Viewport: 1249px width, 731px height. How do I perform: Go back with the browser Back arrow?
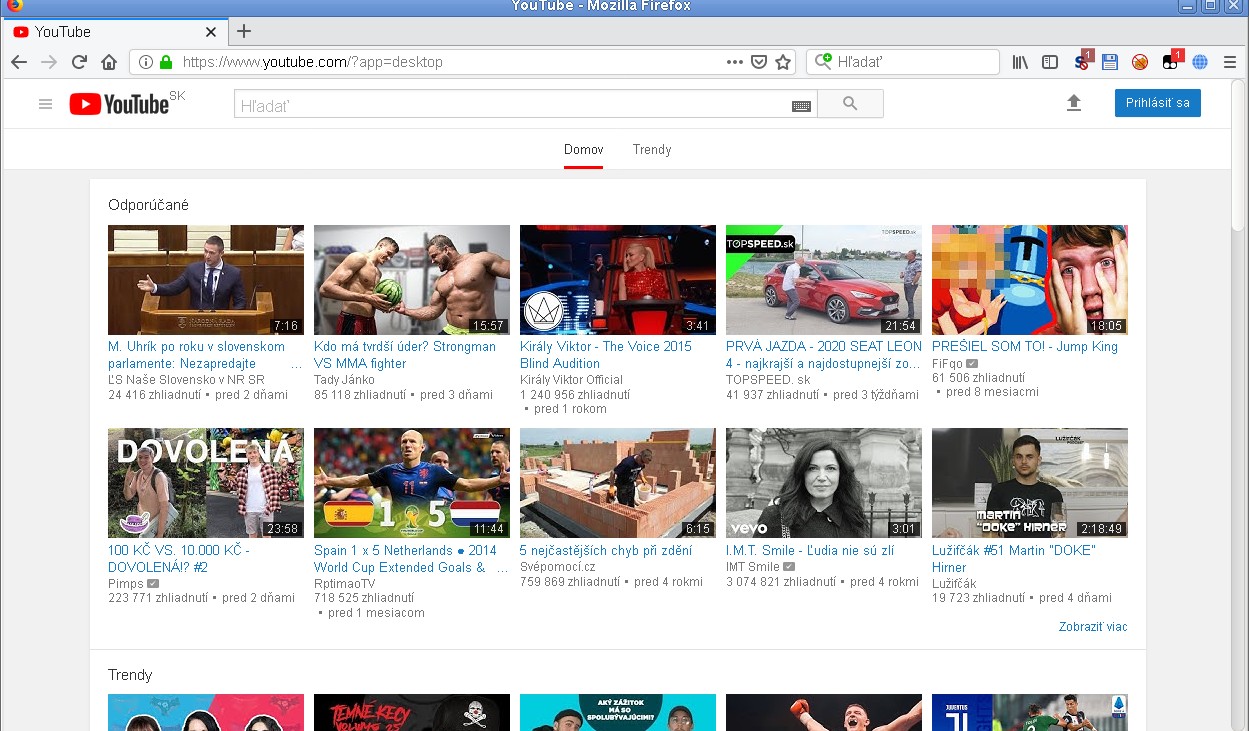pos(19,62)
